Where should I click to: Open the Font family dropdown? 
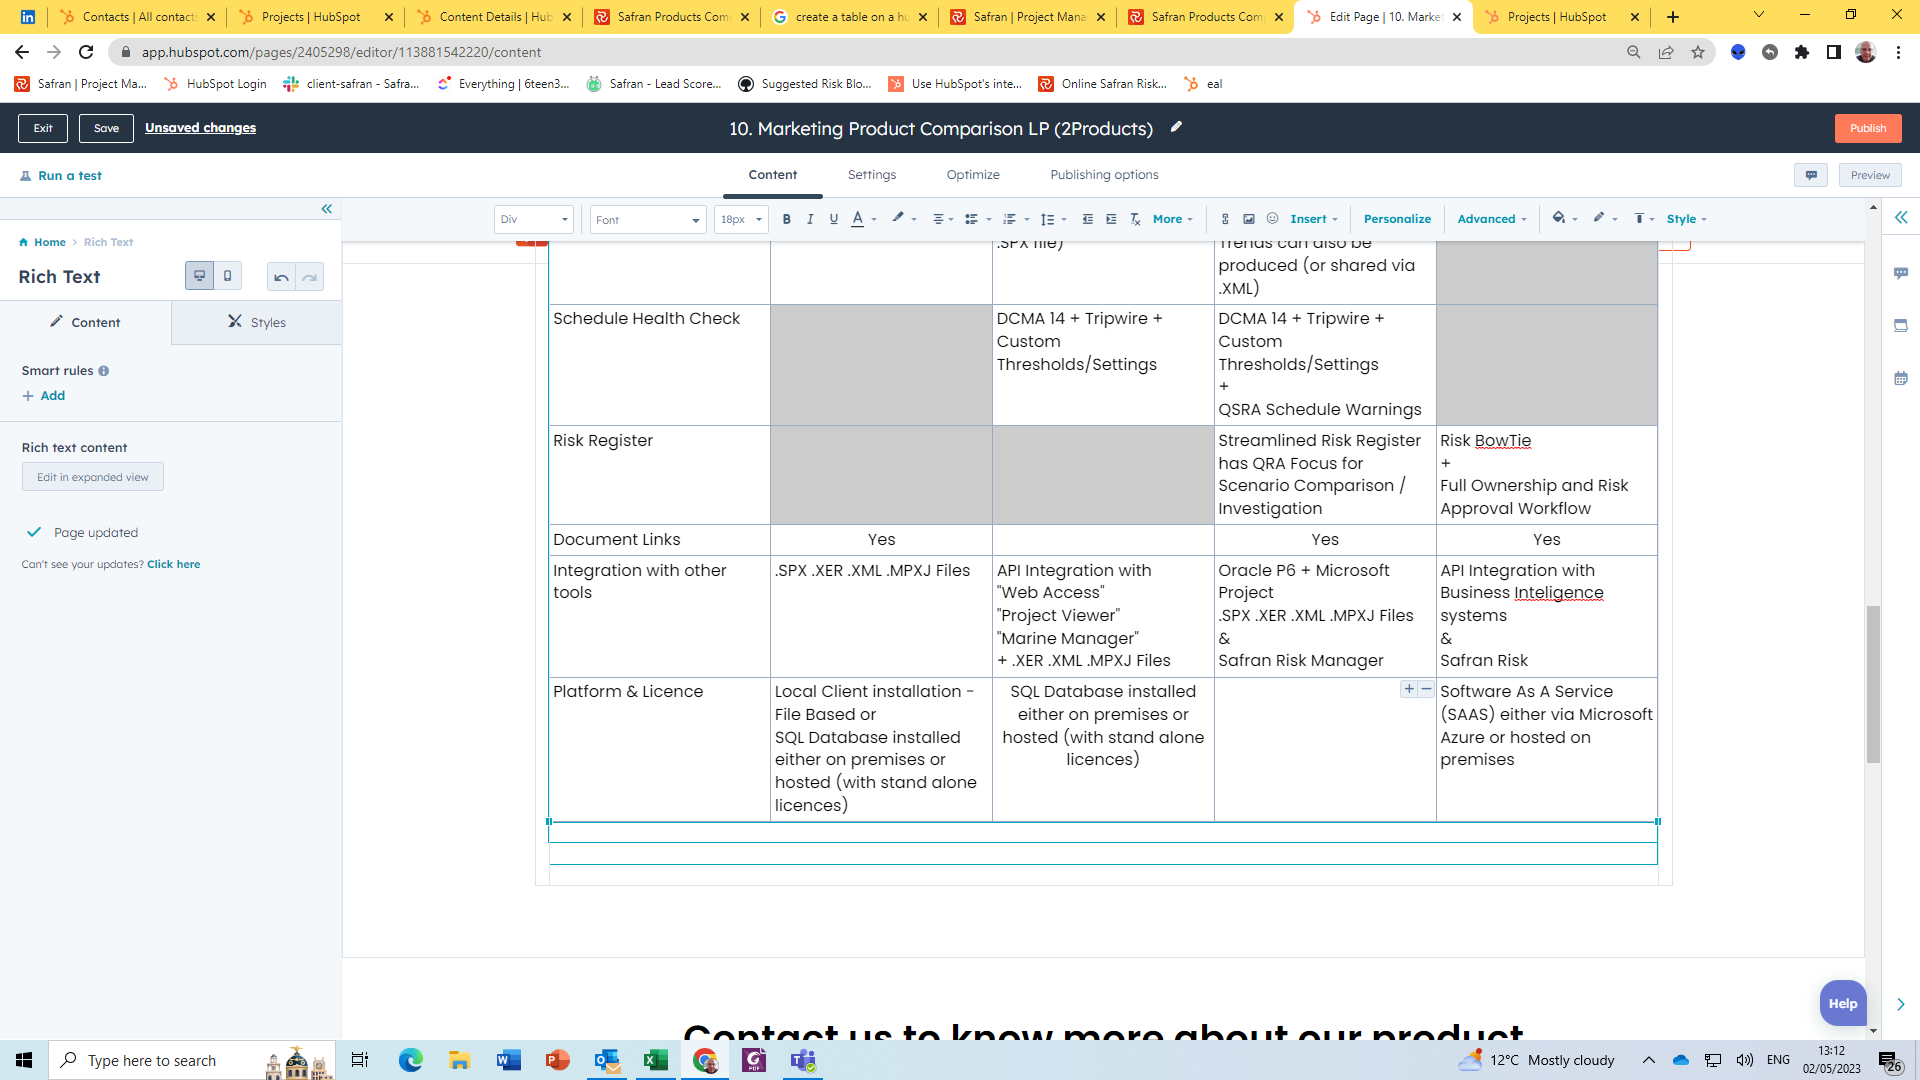[x=648, y=219]
